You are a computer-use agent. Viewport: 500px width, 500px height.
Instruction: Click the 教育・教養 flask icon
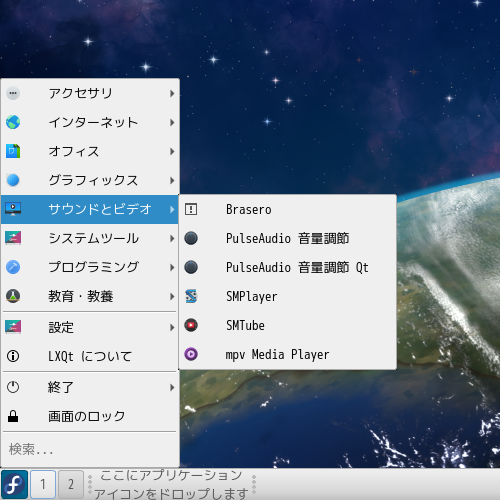[x=13, y=296]
